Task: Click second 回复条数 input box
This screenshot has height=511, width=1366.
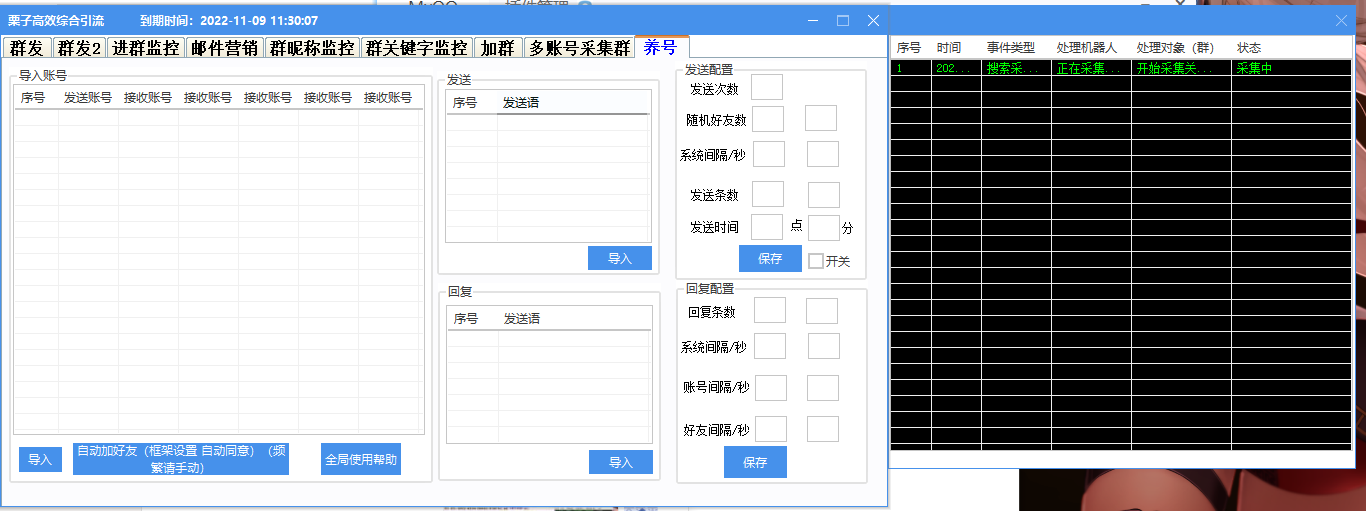Action: [x=822, y=311]
